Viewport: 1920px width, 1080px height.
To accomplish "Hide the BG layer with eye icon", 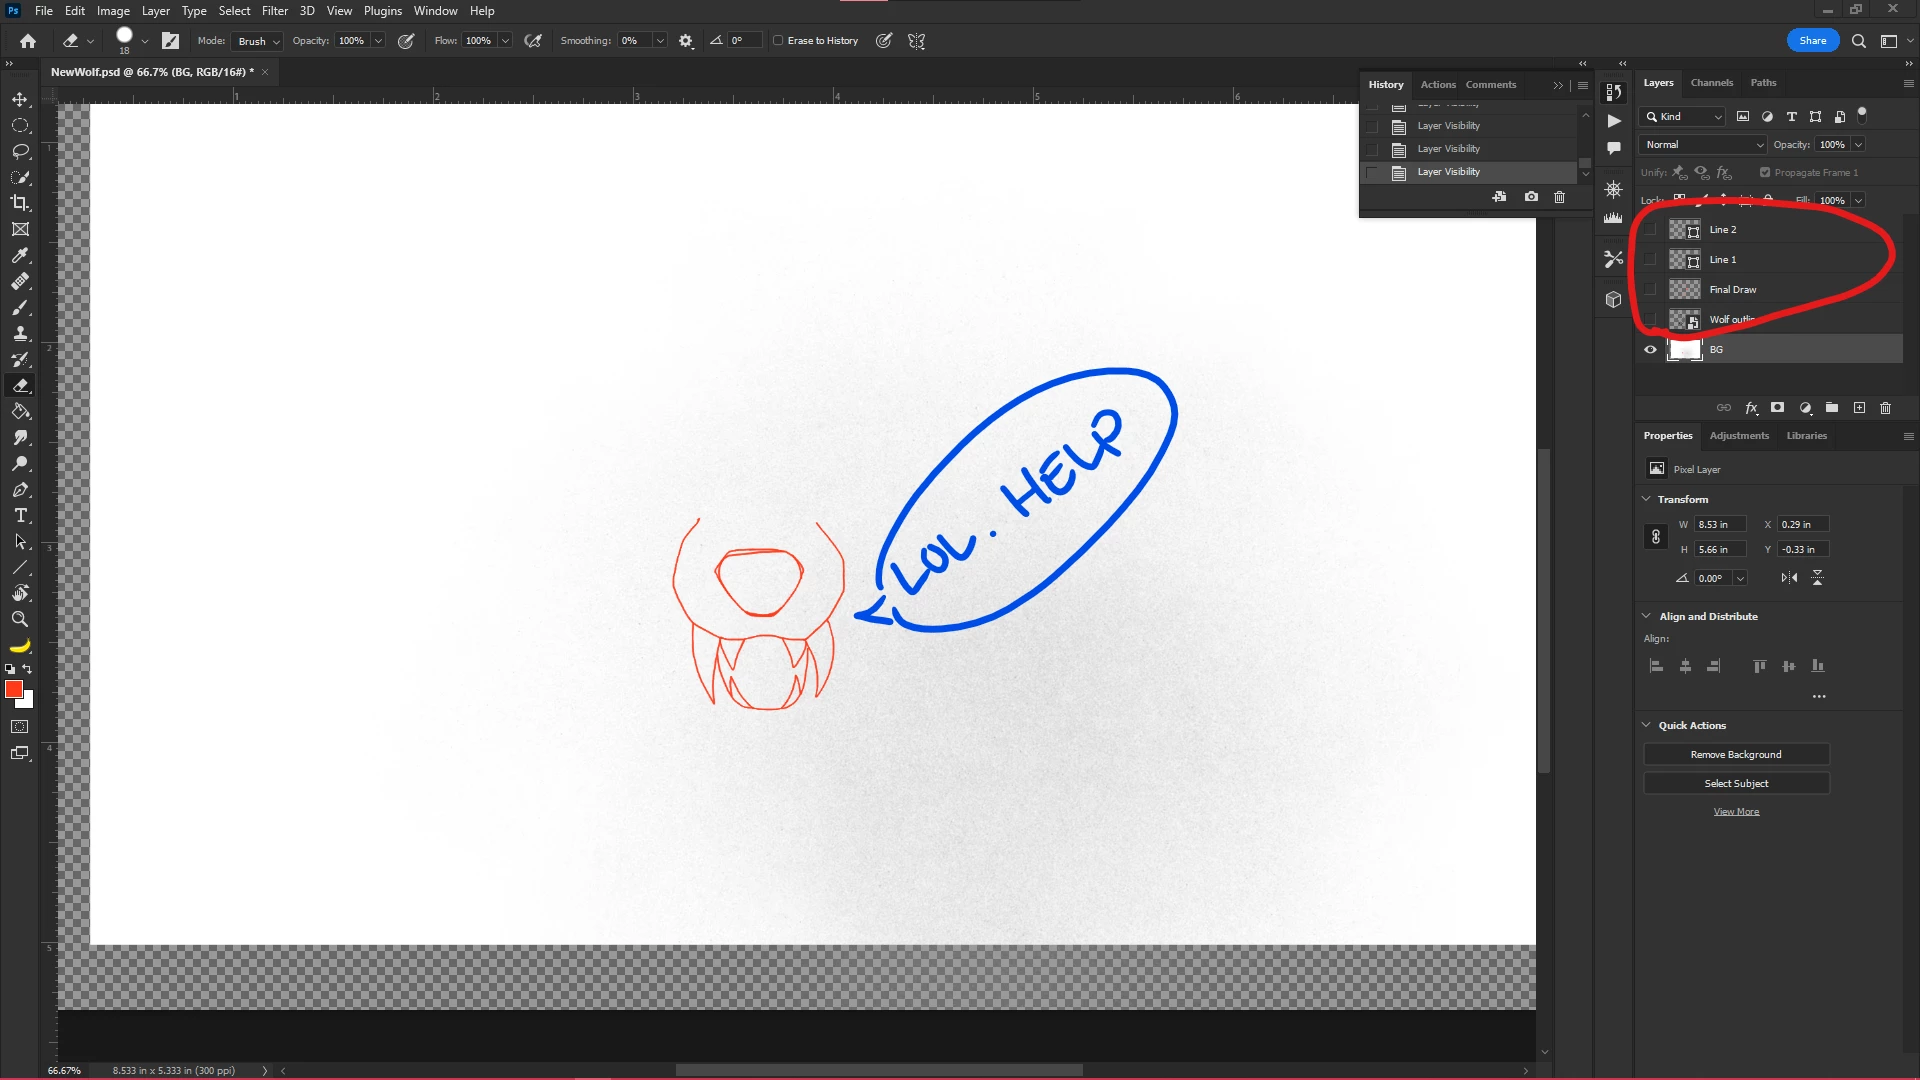I will (x=1650, y=350).
